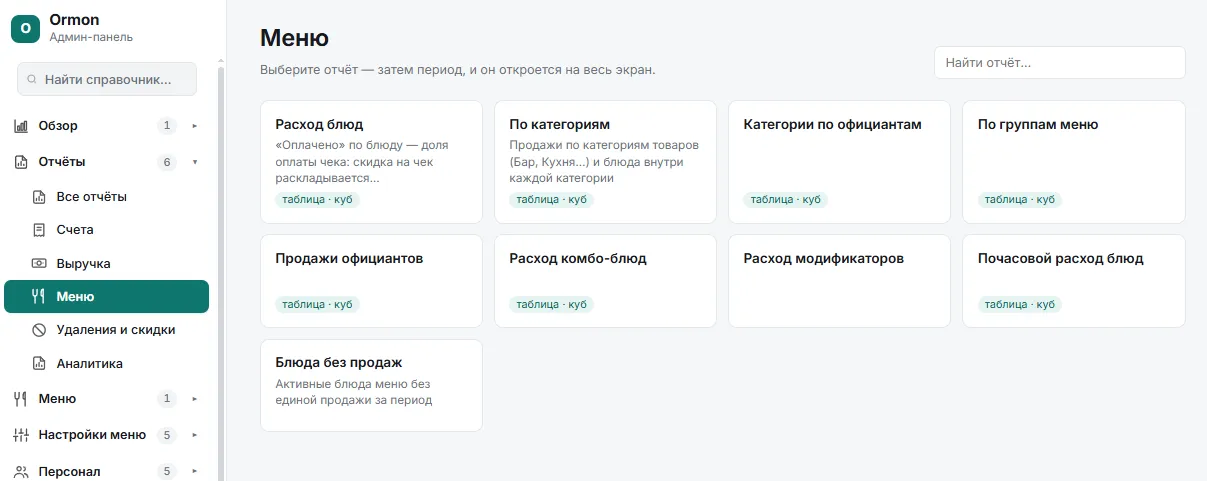Click the Меню page heading
The height and width of the screenshot is (481, 1207).
click(294, 38)
